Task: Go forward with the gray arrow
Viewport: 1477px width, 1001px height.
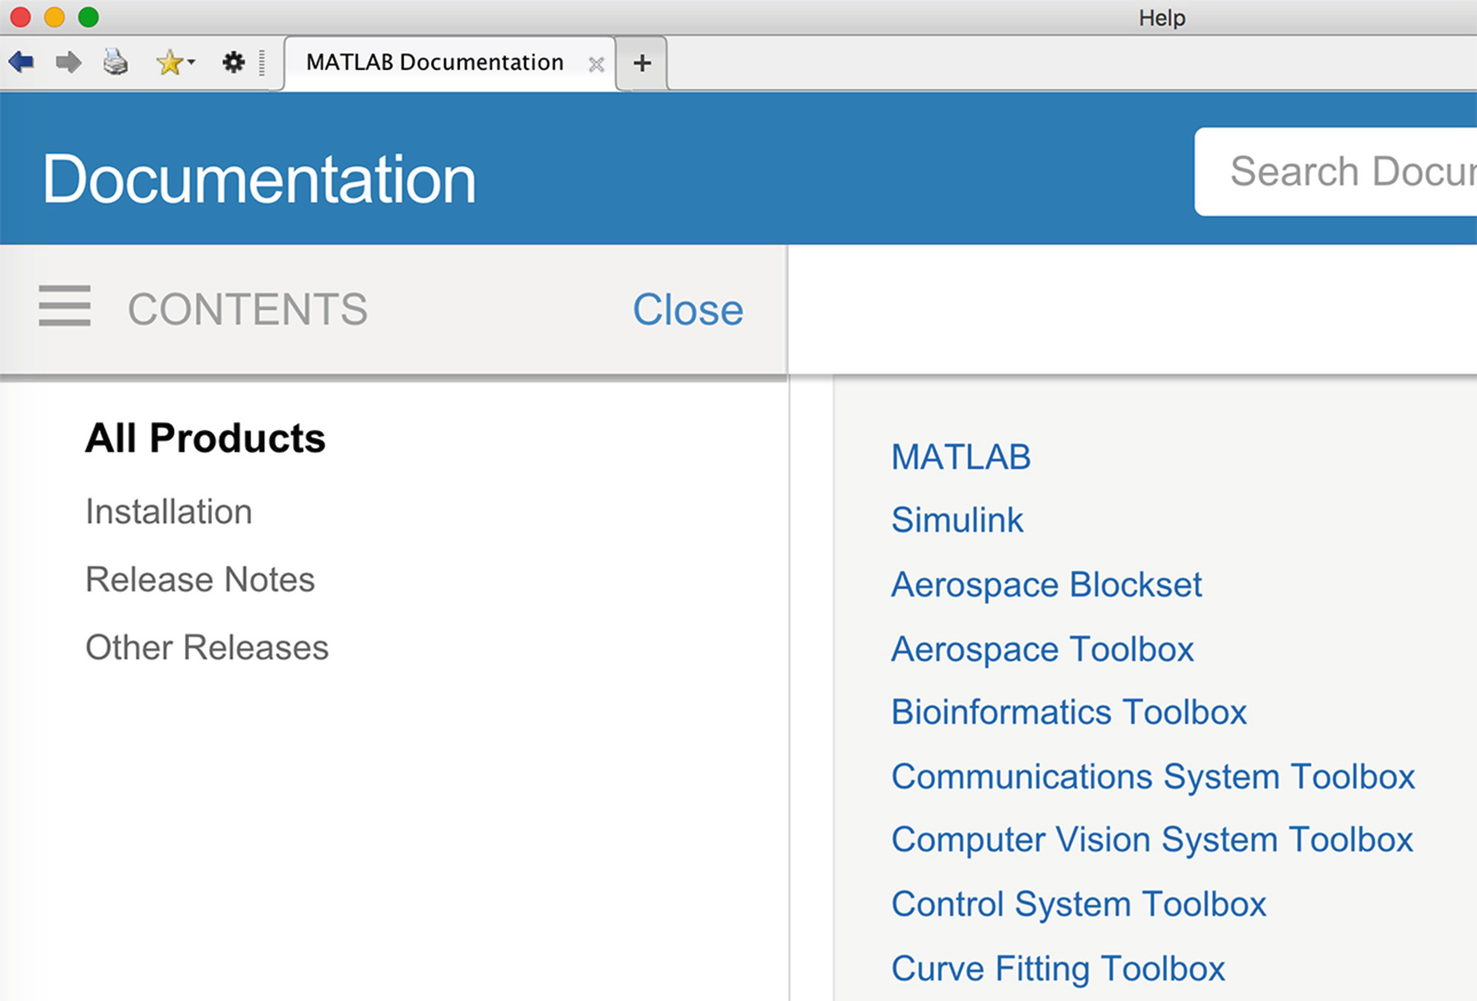Action: 68,63
